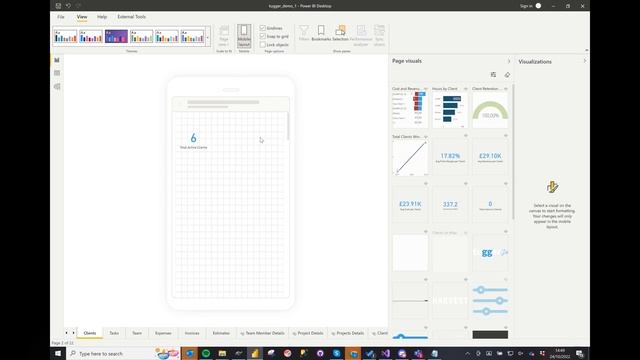
Task: Switch to the Team page tab
Action: tap(137, 333)
